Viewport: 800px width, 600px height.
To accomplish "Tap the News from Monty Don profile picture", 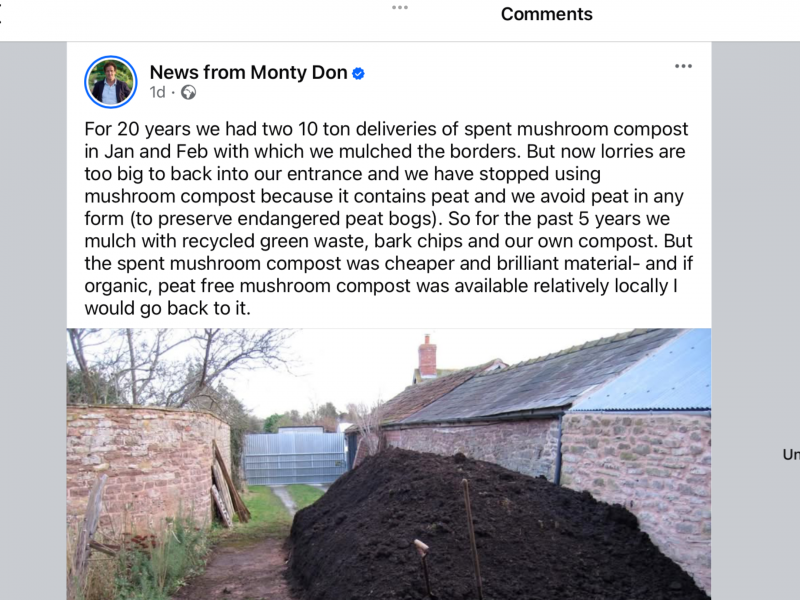I will click(111, 82).
